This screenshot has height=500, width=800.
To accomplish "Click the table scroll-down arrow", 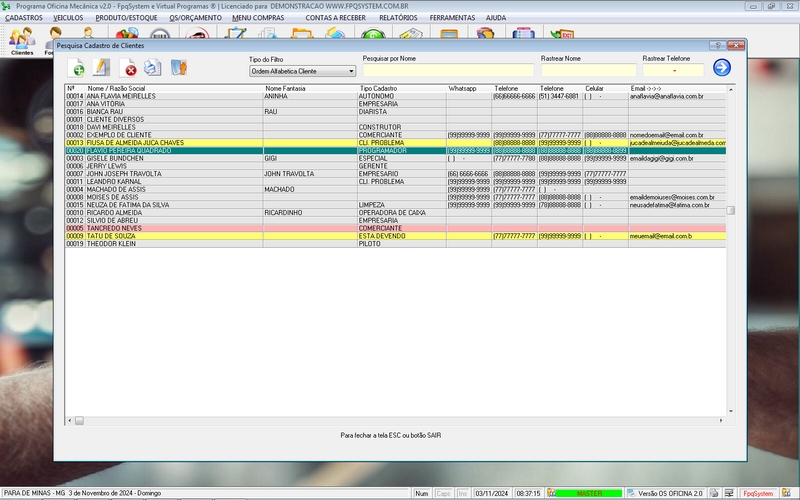I will (731, 411).
